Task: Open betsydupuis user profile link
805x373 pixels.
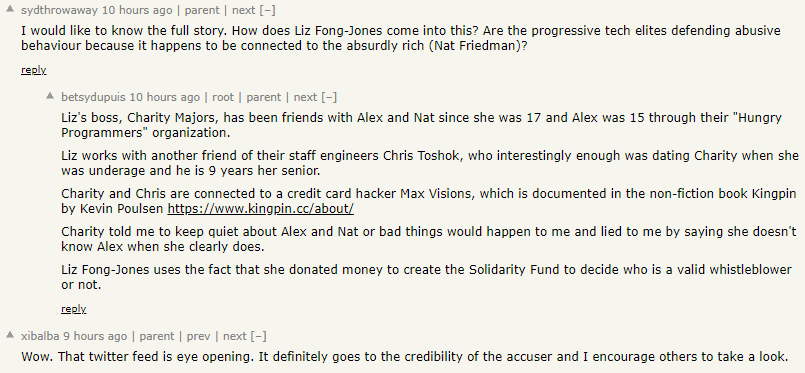Action: point(93,97)
